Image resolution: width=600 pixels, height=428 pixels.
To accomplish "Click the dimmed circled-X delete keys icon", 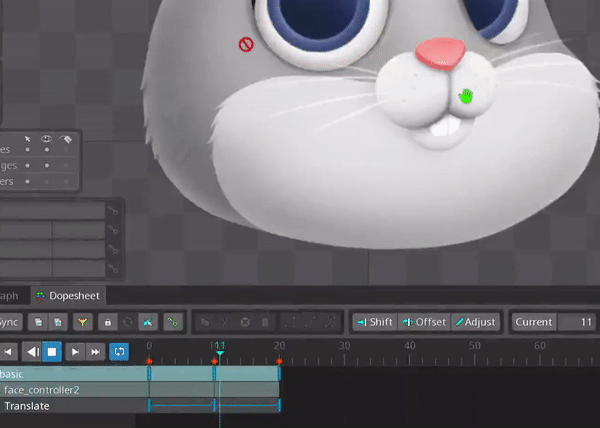I will 245,322.
